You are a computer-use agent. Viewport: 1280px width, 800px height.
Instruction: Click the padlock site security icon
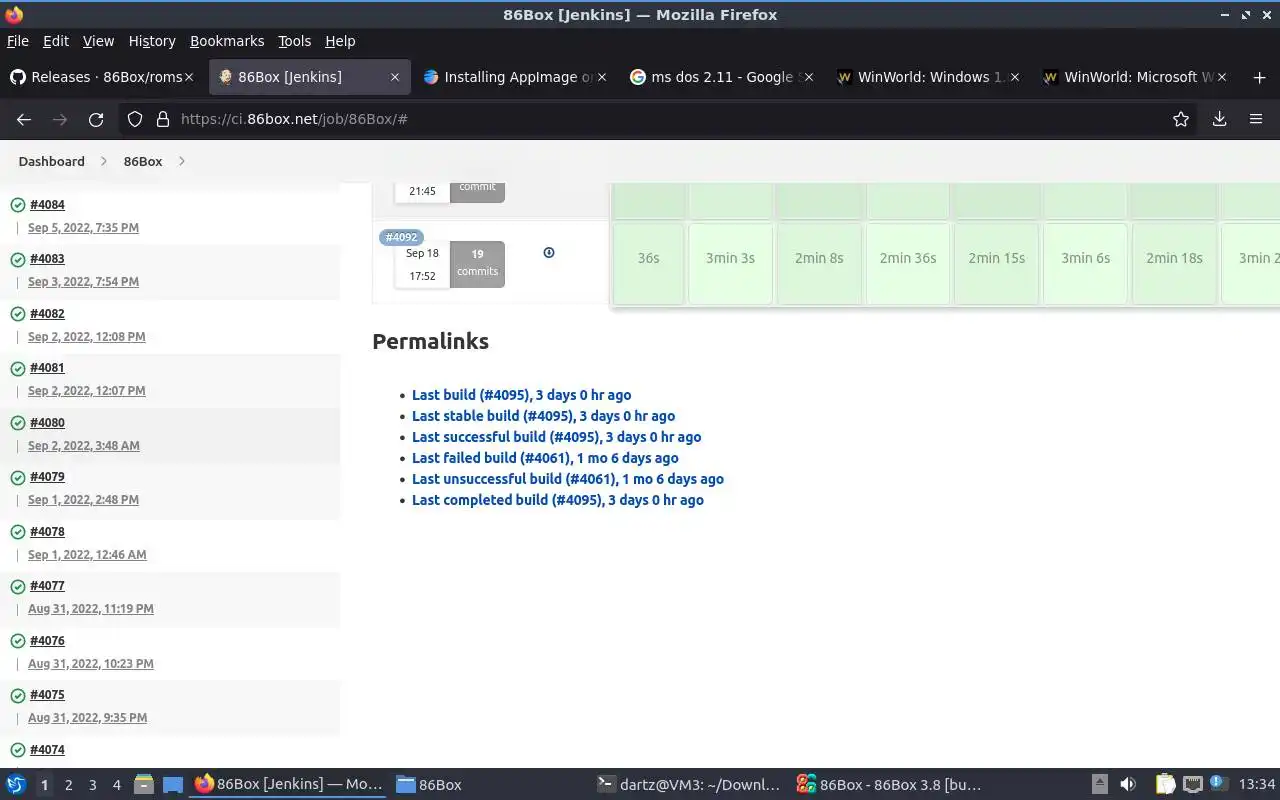tap(163, 119)
